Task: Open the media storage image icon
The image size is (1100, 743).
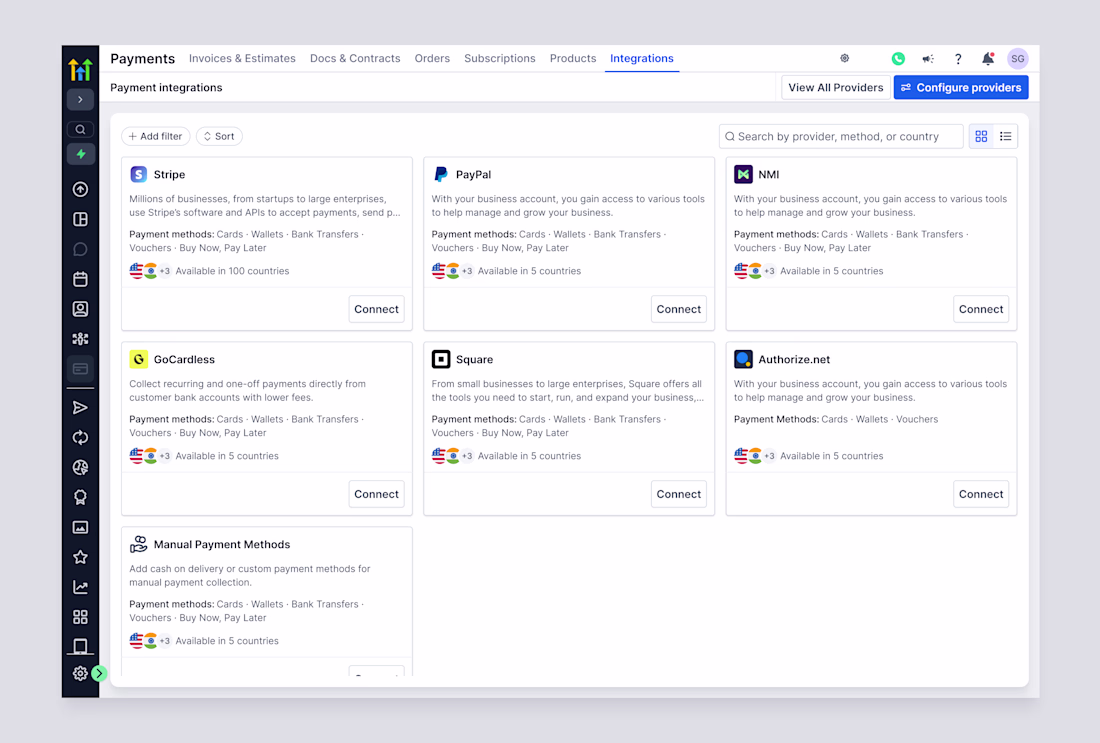Action: click(x=80, y=527)
